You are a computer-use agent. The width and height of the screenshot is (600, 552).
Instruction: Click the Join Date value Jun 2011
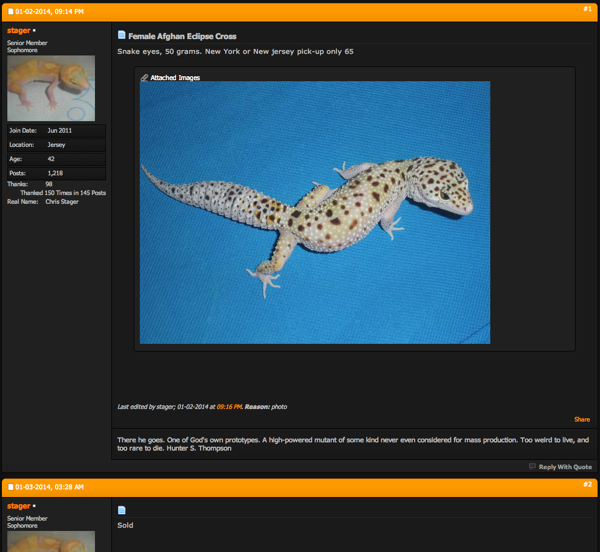tap(59, 130)
